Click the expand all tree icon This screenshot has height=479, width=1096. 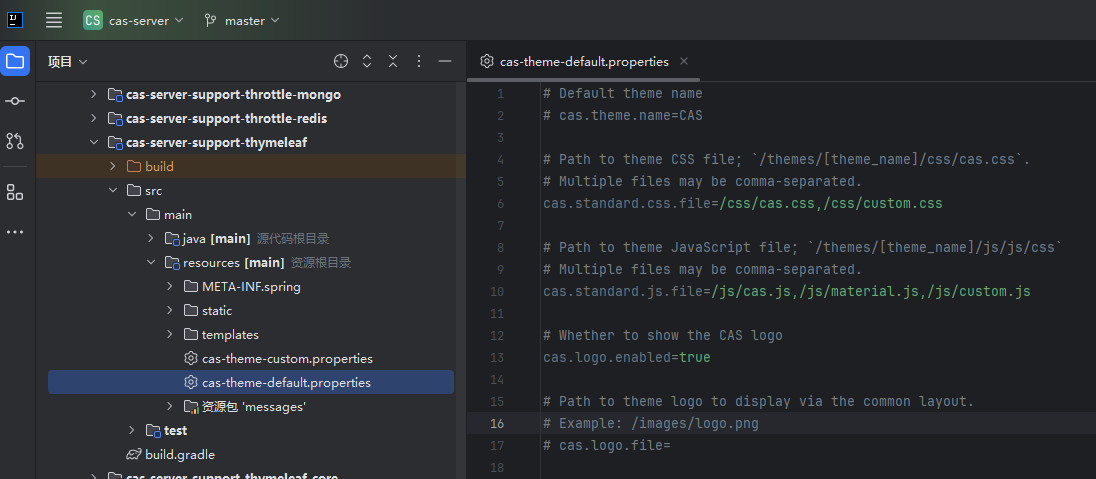[x=367, y=61]
